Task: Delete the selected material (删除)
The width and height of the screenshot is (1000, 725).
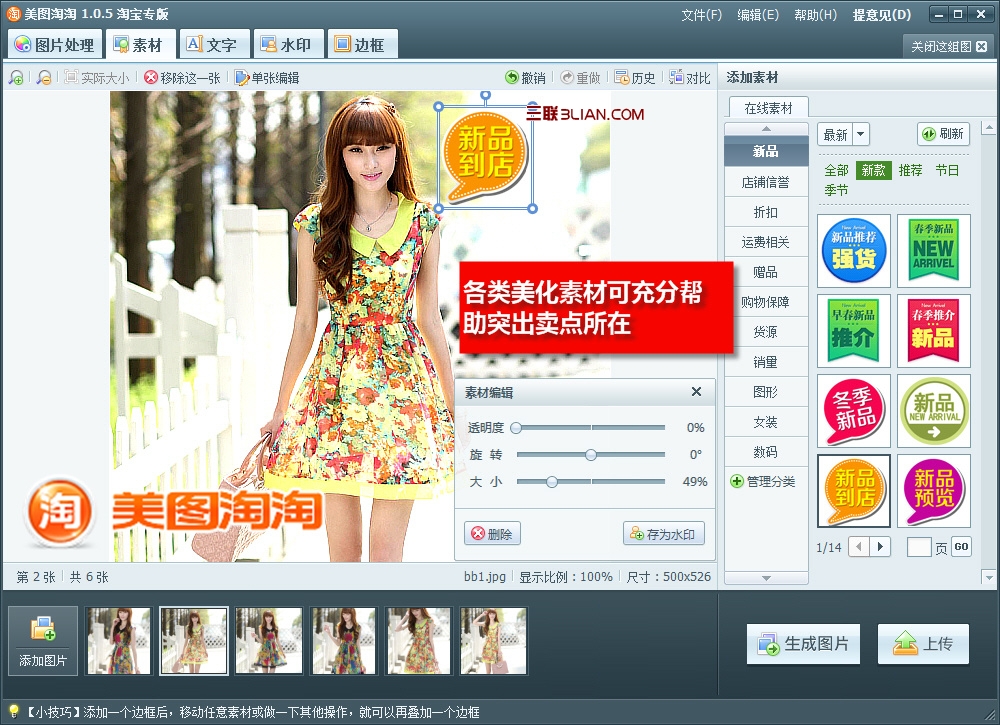Action: [x=492, y=534]
